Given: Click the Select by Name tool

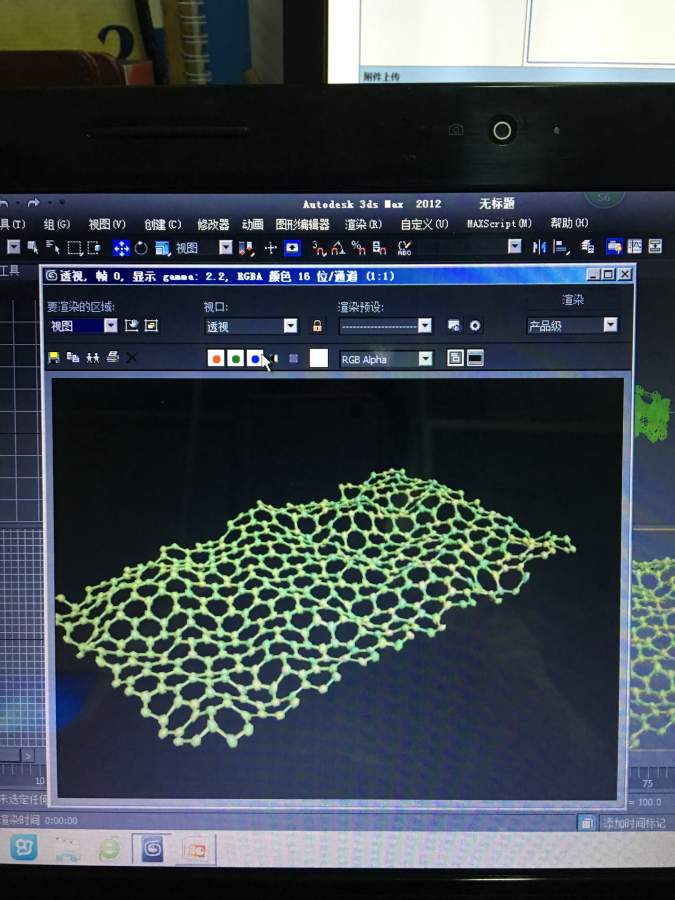Looking at the screenshot, I should tap(53, 247).
